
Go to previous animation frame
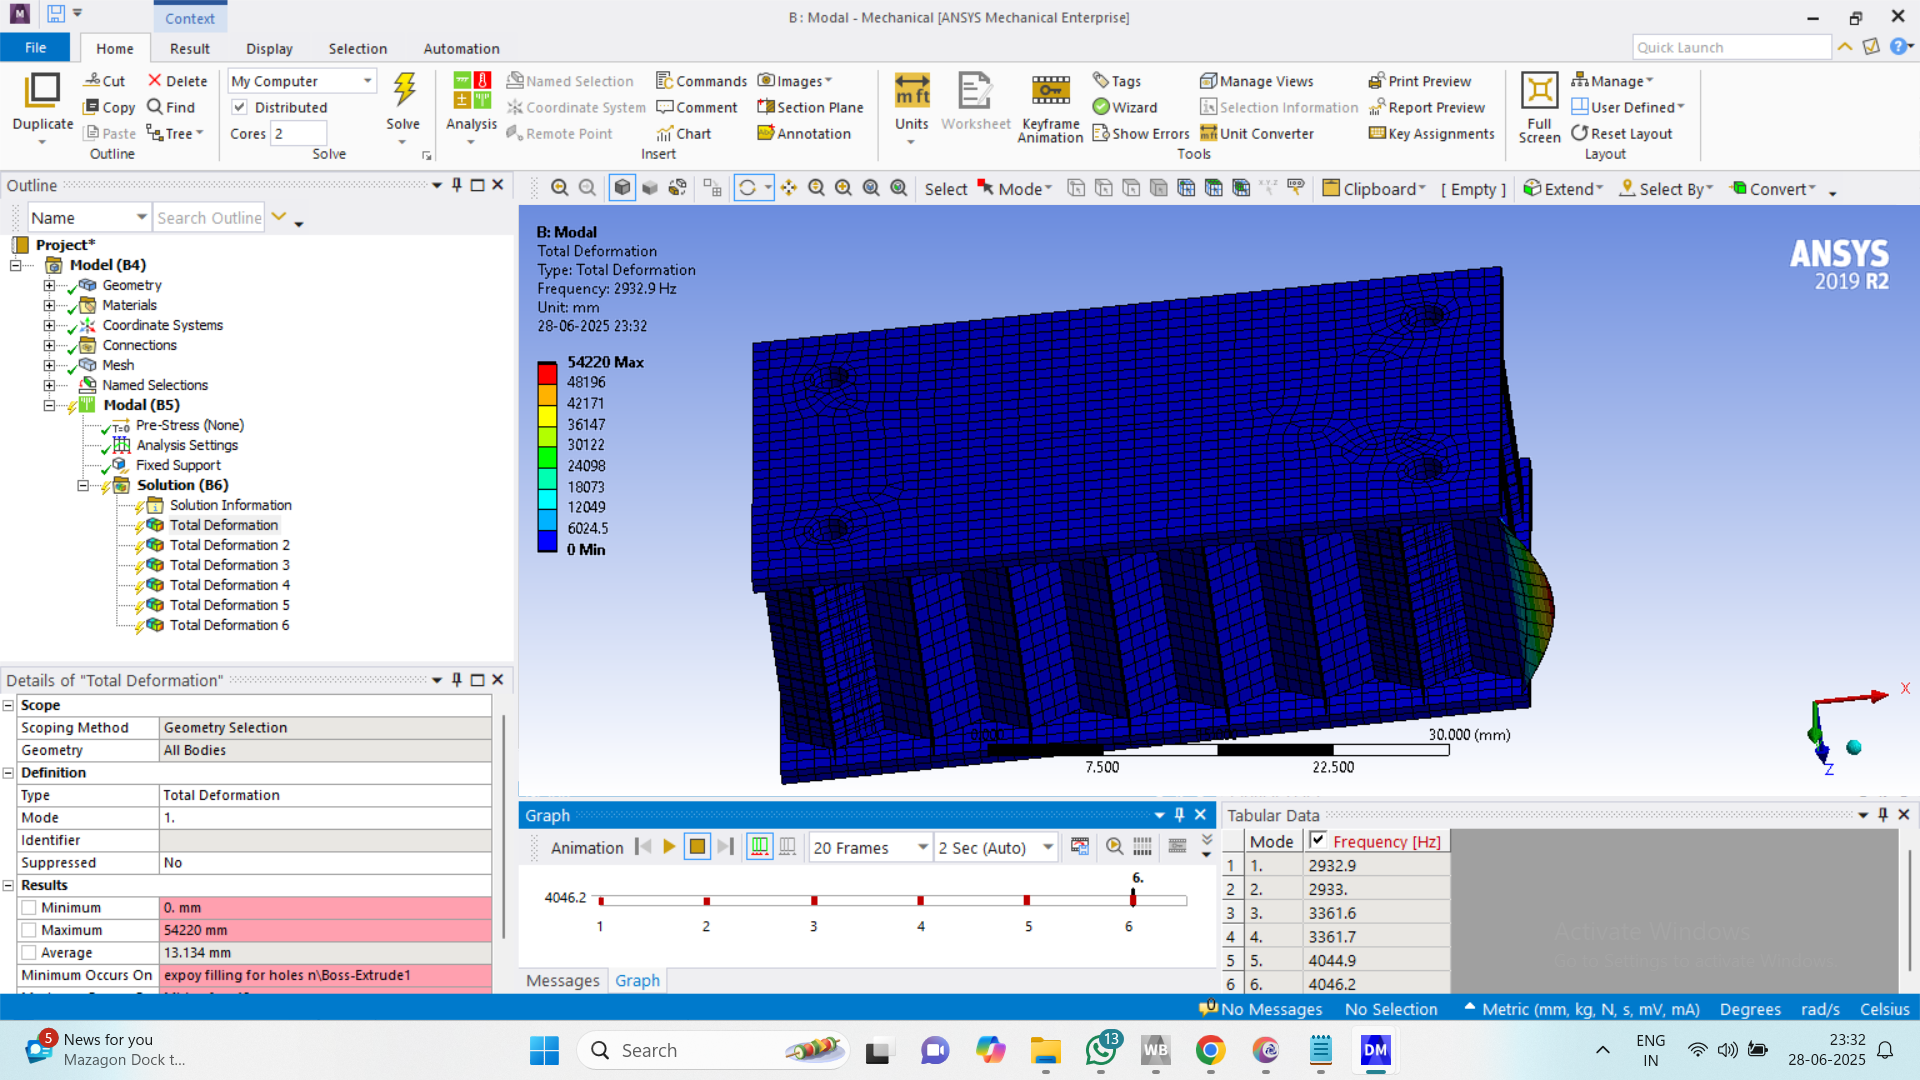click(643, 847)
